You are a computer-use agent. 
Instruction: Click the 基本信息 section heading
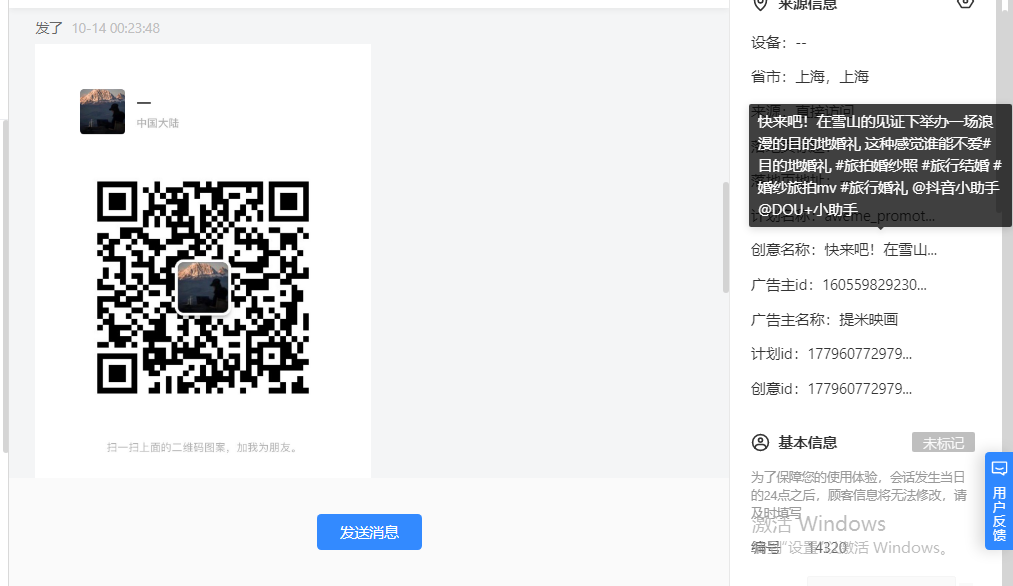point(808,443)
